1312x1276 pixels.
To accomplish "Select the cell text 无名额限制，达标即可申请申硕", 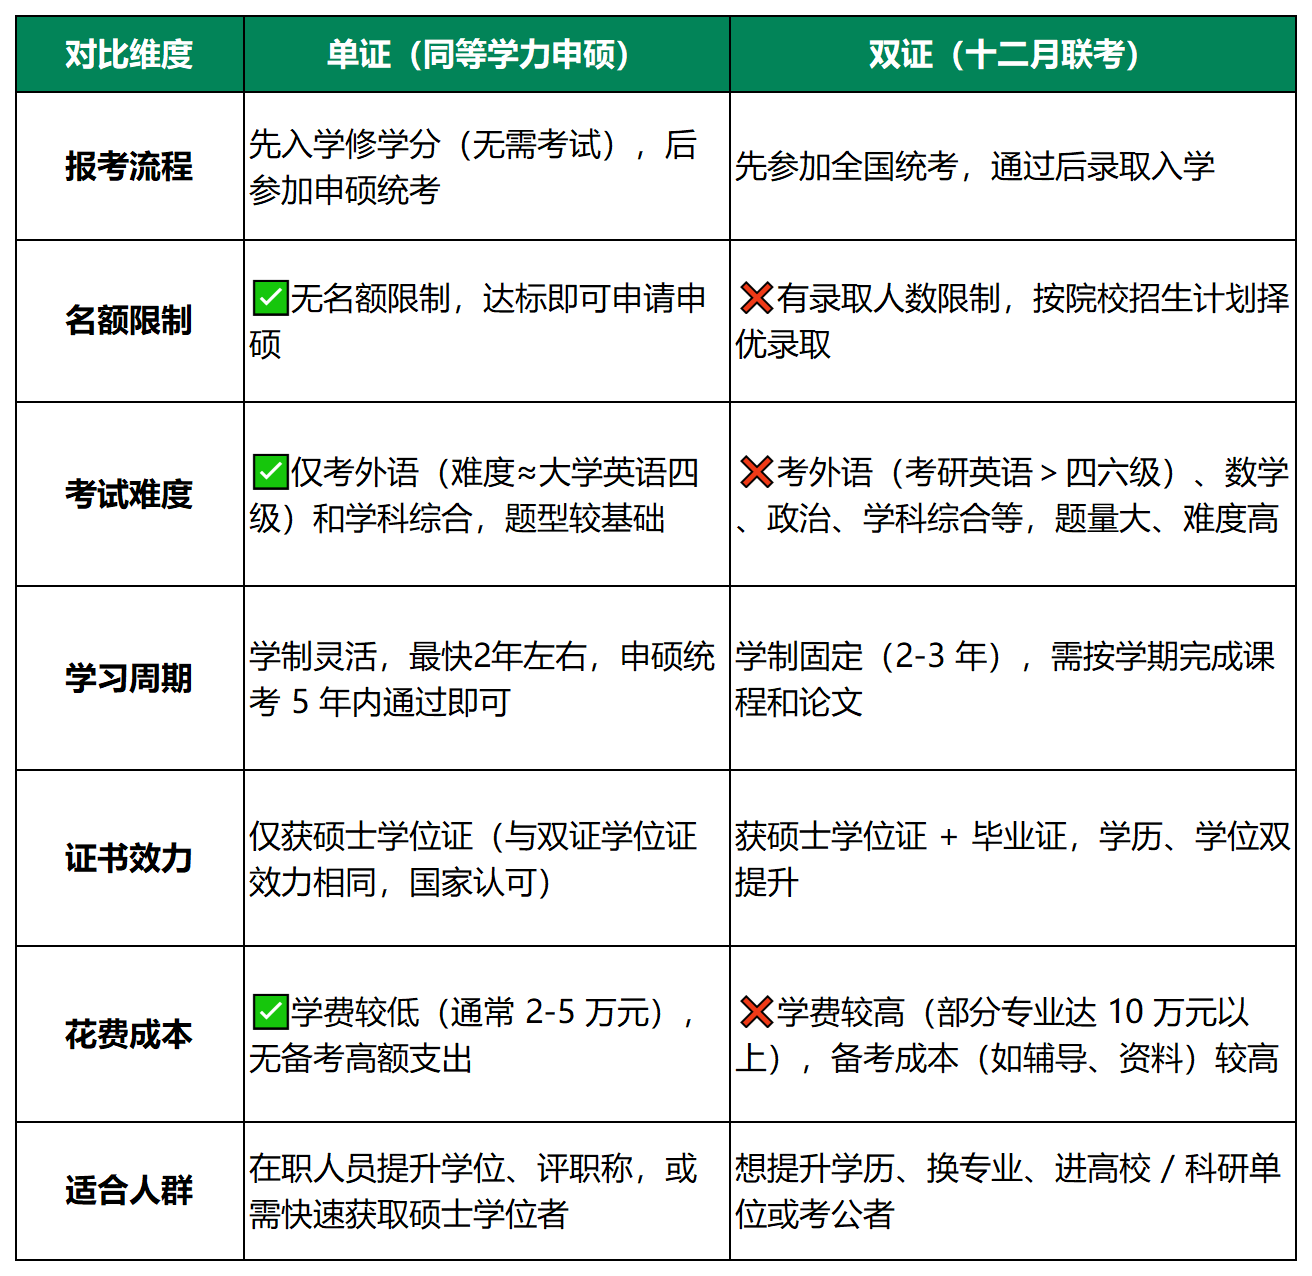I will (478, 321).
